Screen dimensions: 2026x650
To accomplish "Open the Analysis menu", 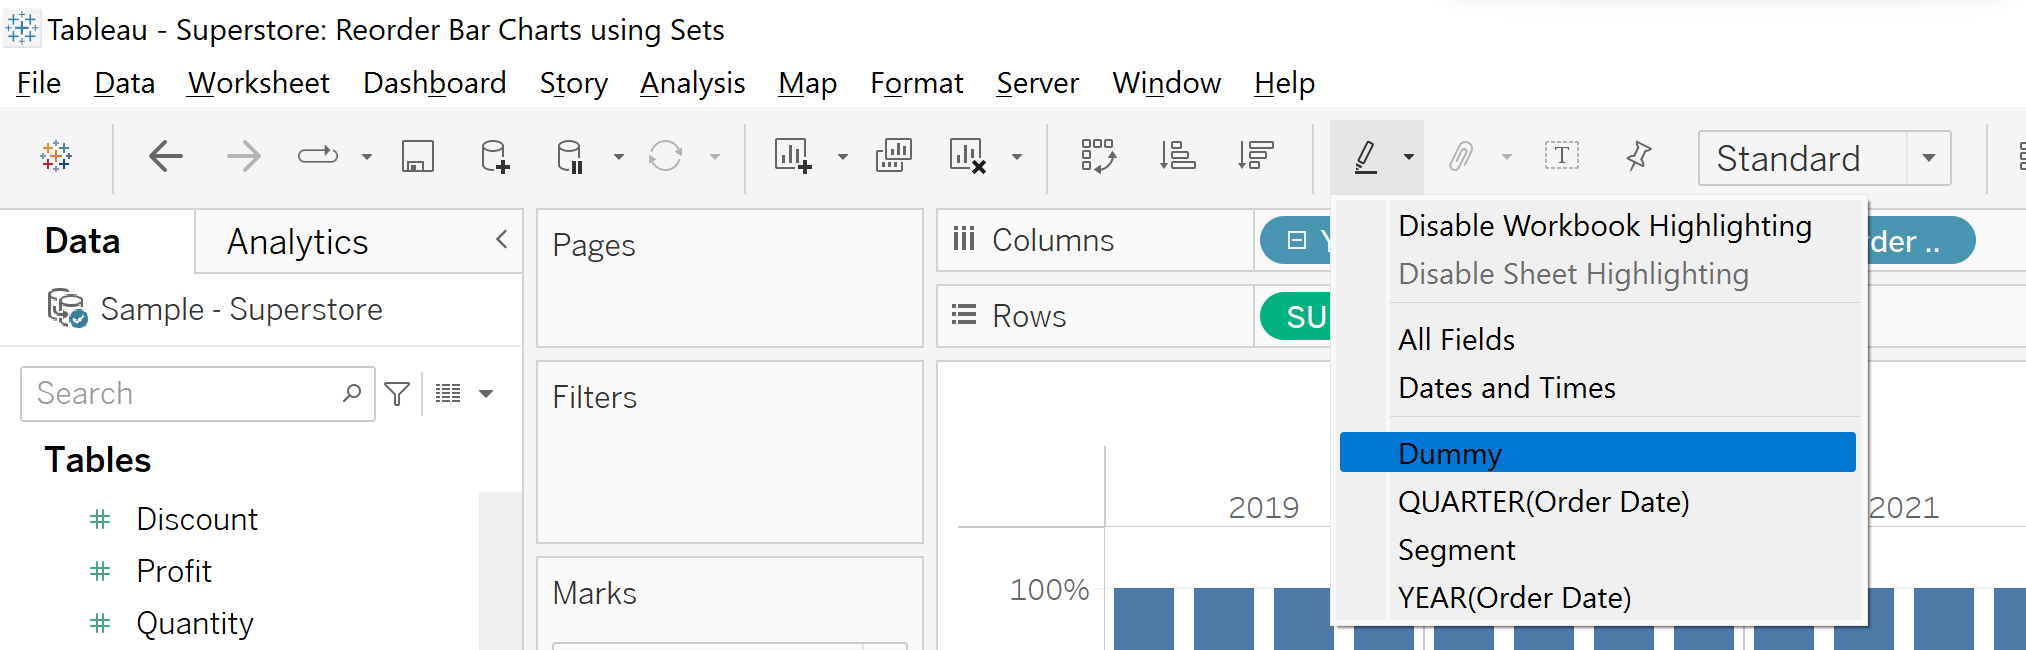I will [693, 83].
